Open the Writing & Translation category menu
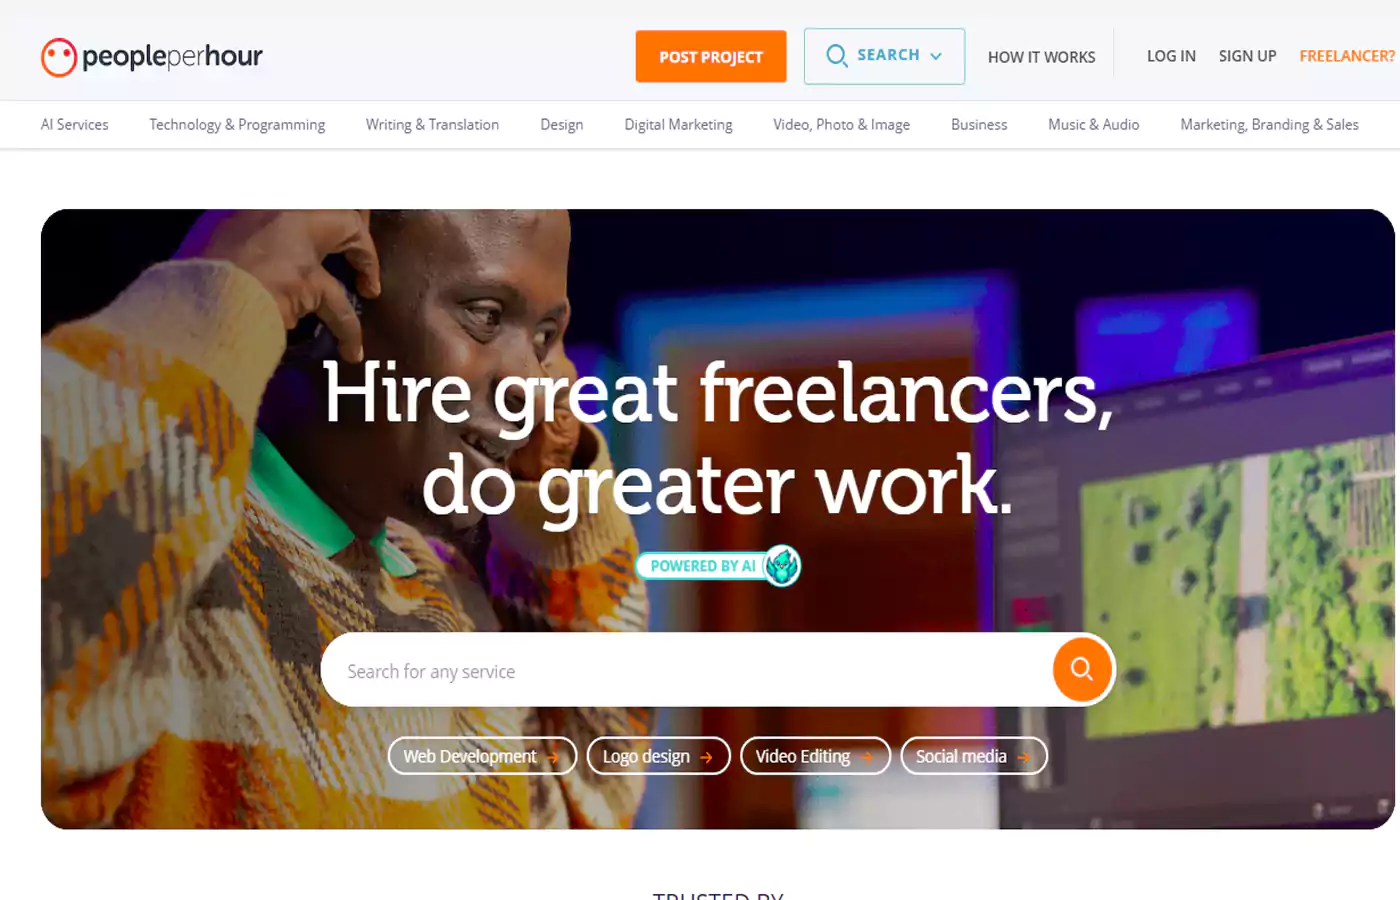This screenshot has height=900, width=1400. click(x=432, y=125)
